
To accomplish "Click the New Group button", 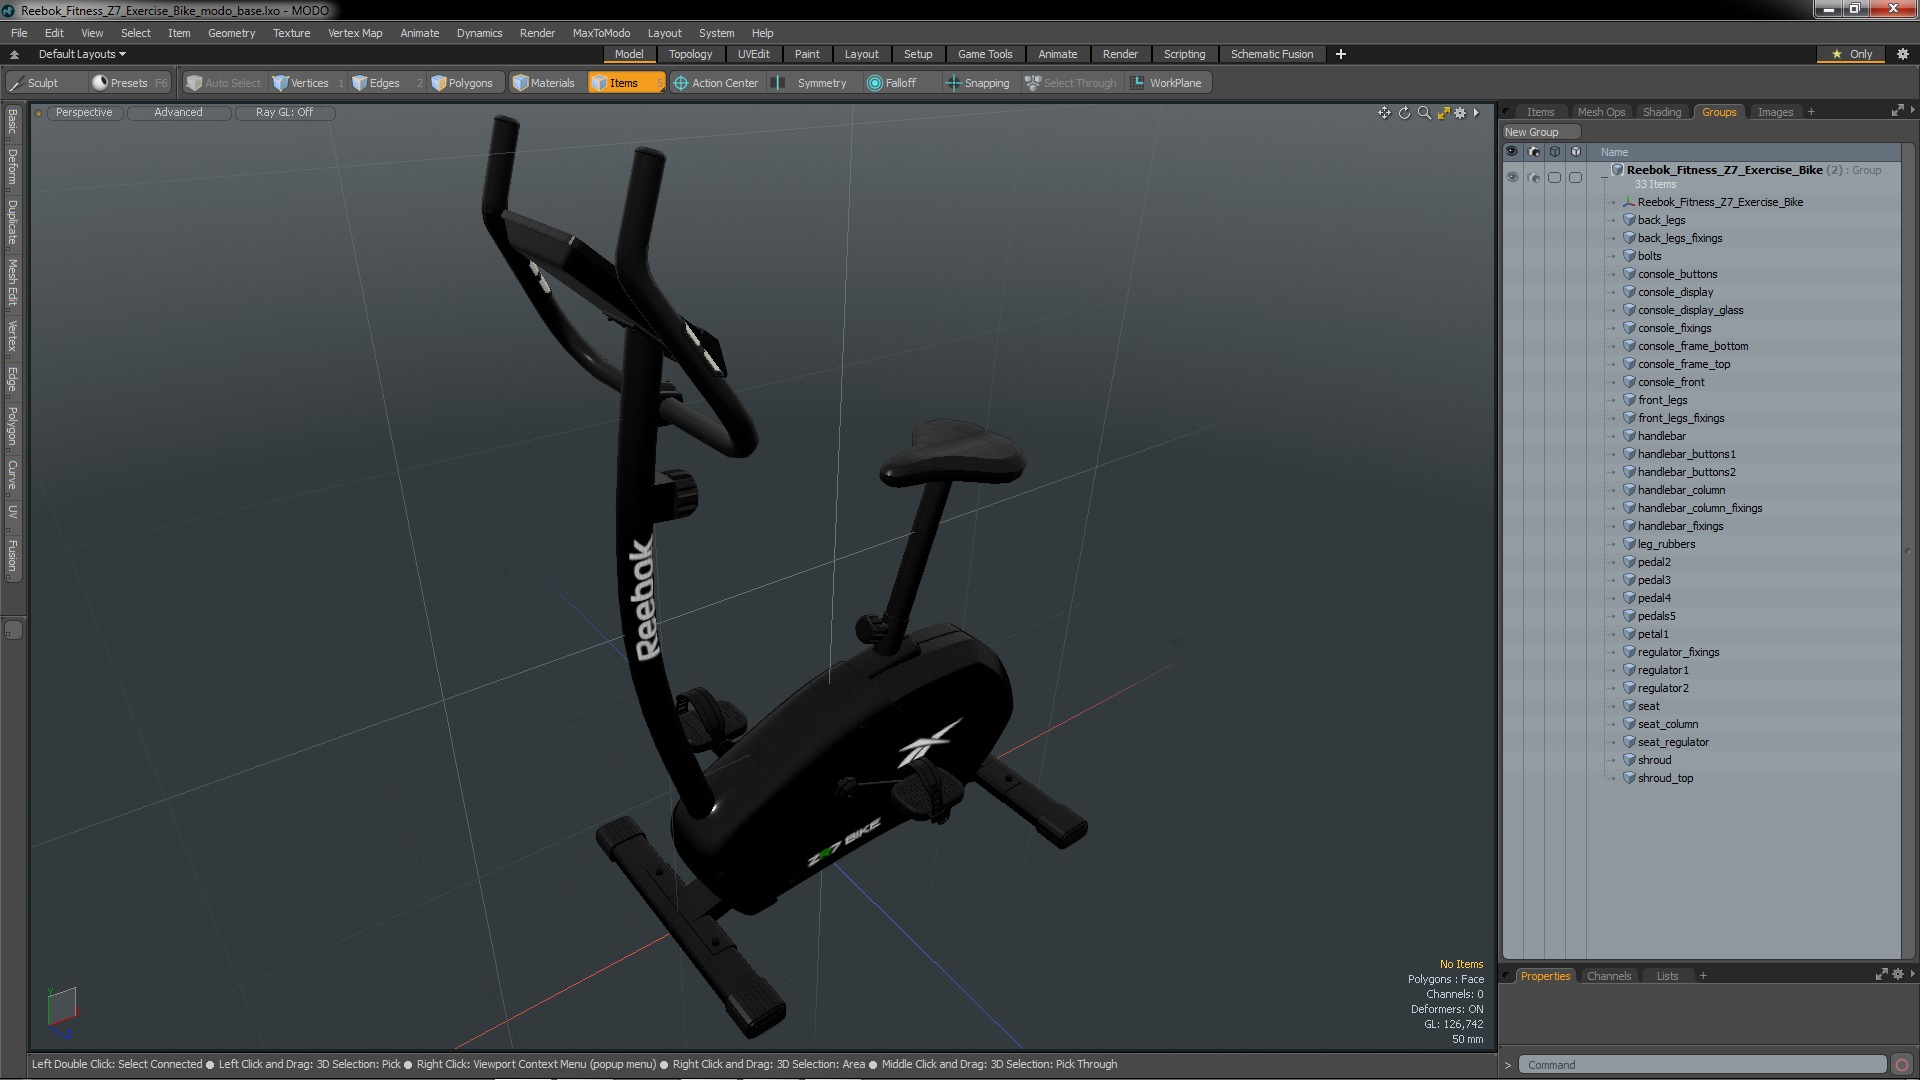I will (1540, 132).
